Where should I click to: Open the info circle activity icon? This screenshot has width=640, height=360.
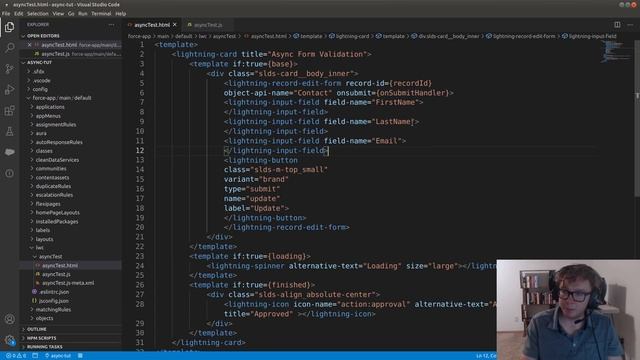(9, 173)
